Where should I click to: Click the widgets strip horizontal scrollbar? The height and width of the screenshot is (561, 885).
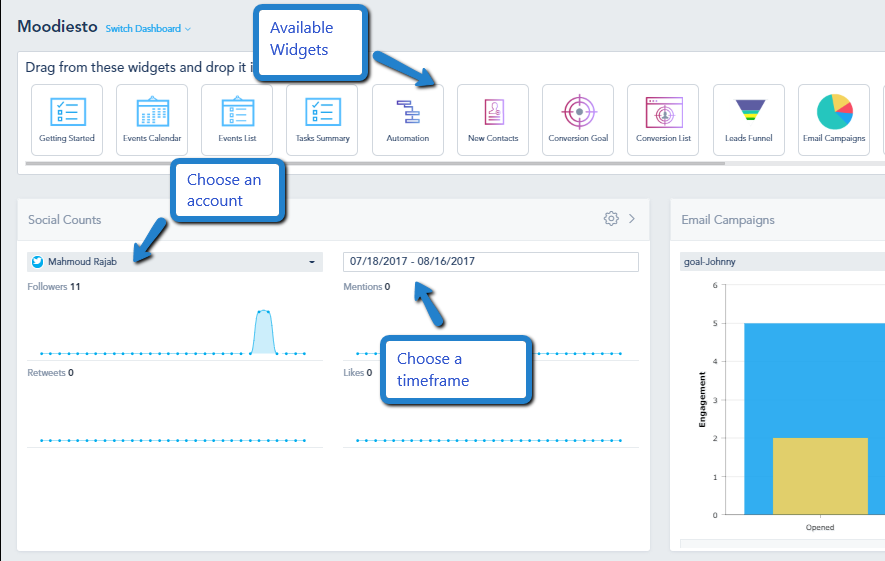375,164
